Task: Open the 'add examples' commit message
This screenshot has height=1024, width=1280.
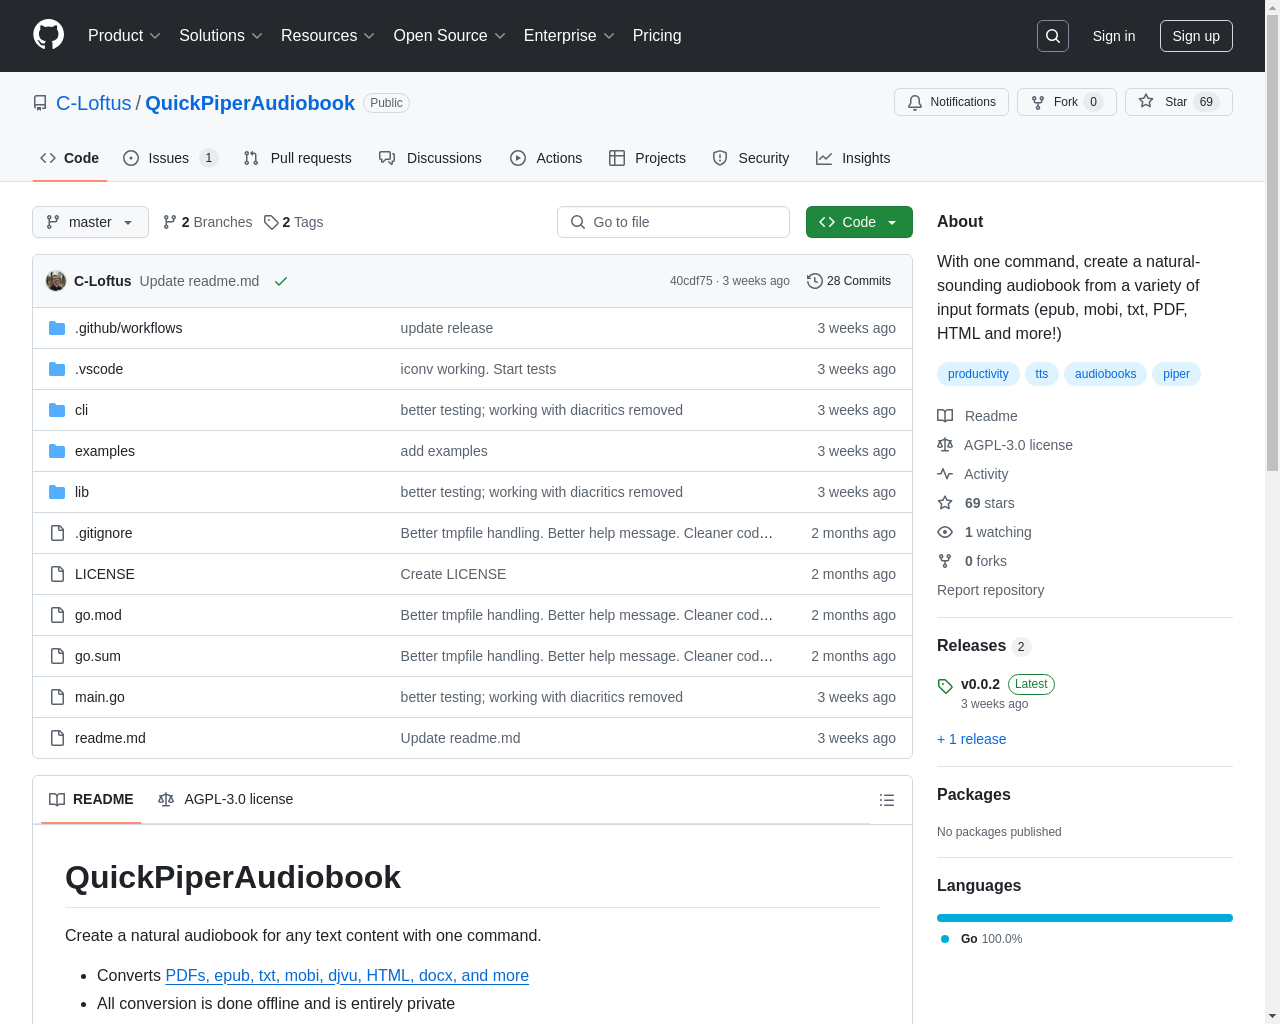Action: (x=444, y=451)
